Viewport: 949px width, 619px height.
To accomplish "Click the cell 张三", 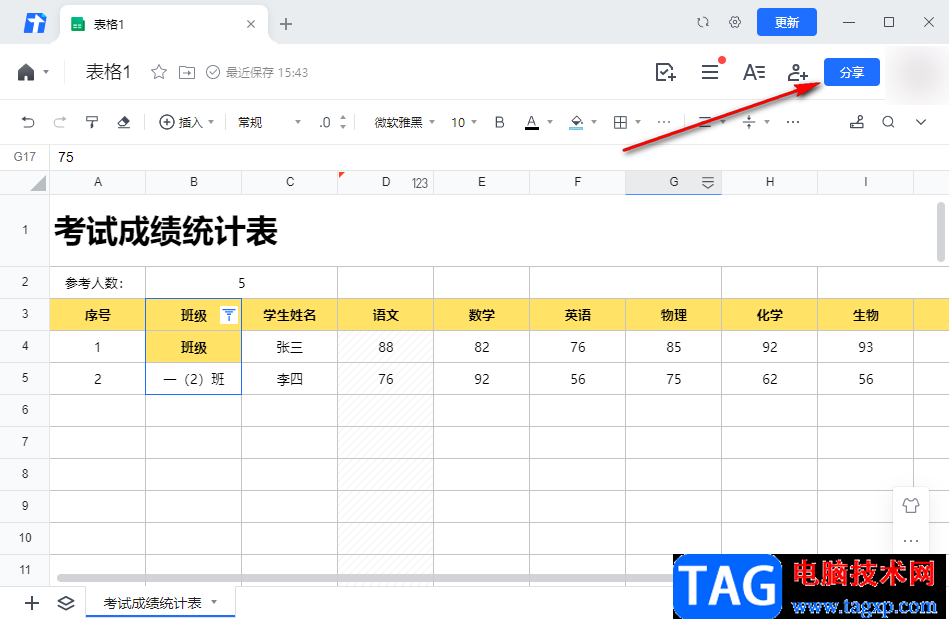I will (290, 347).
